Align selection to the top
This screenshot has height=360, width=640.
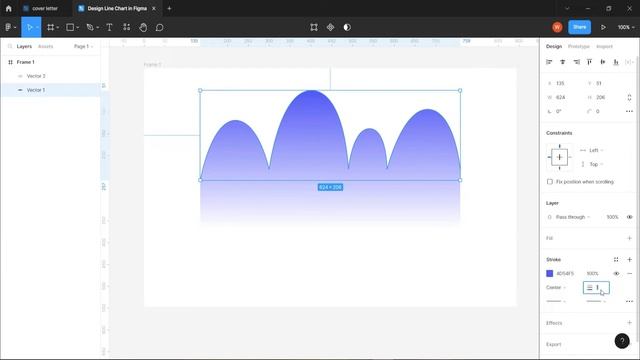(x=589, y=62)
